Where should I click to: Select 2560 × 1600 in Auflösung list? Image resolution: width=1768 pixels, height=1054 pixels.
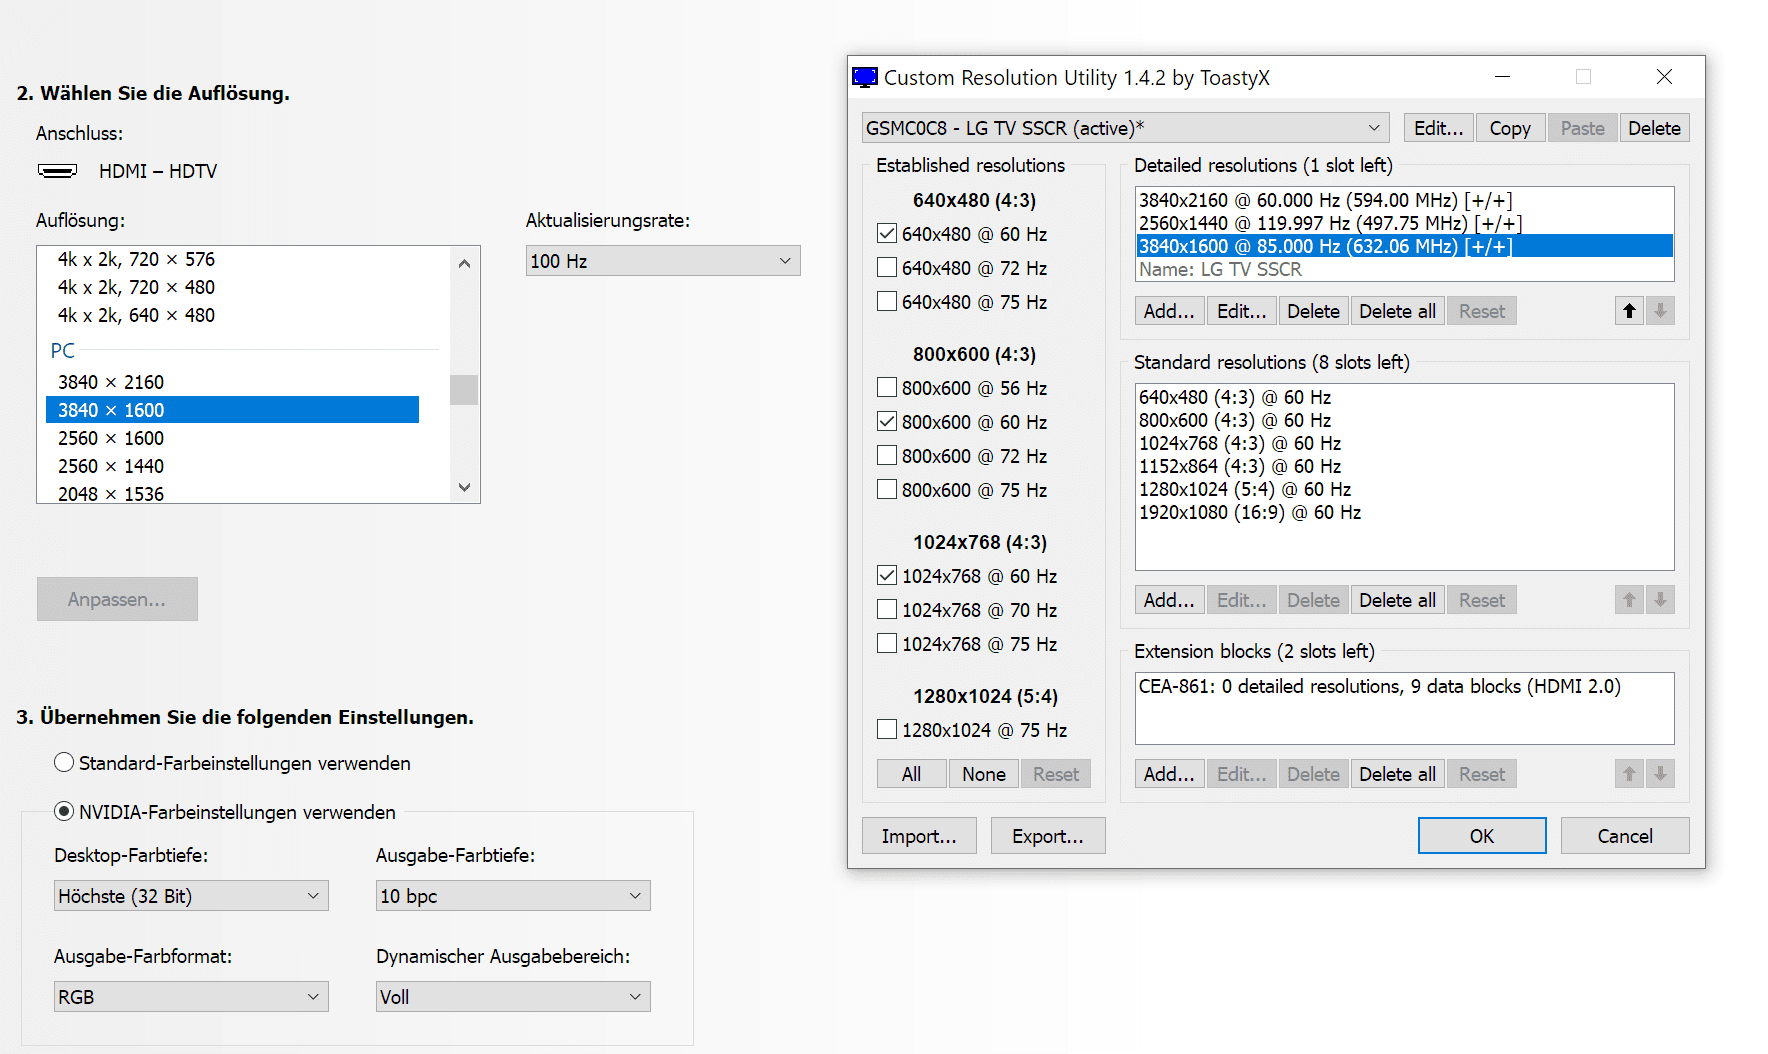tap(232, 438)
